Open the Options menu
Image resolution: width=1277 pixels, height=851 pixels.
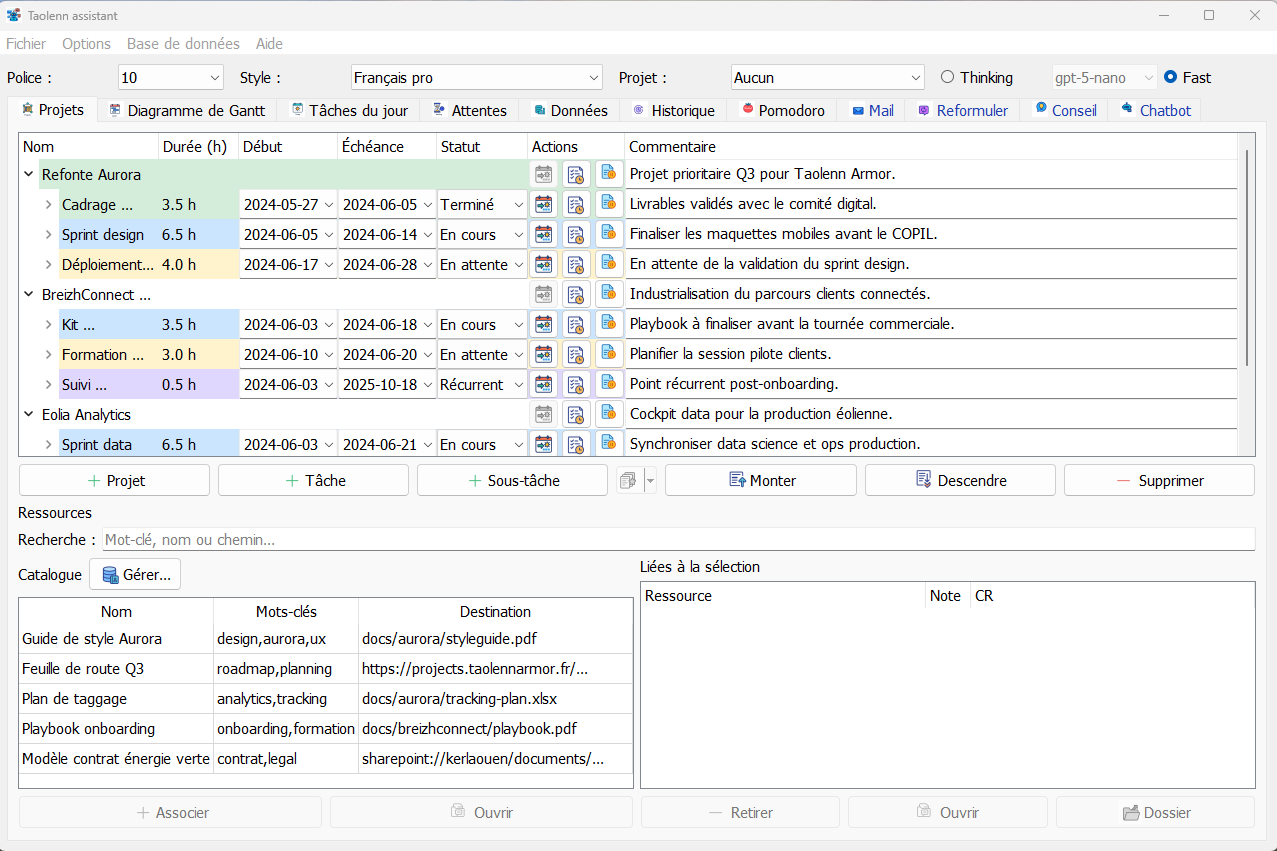86,44
